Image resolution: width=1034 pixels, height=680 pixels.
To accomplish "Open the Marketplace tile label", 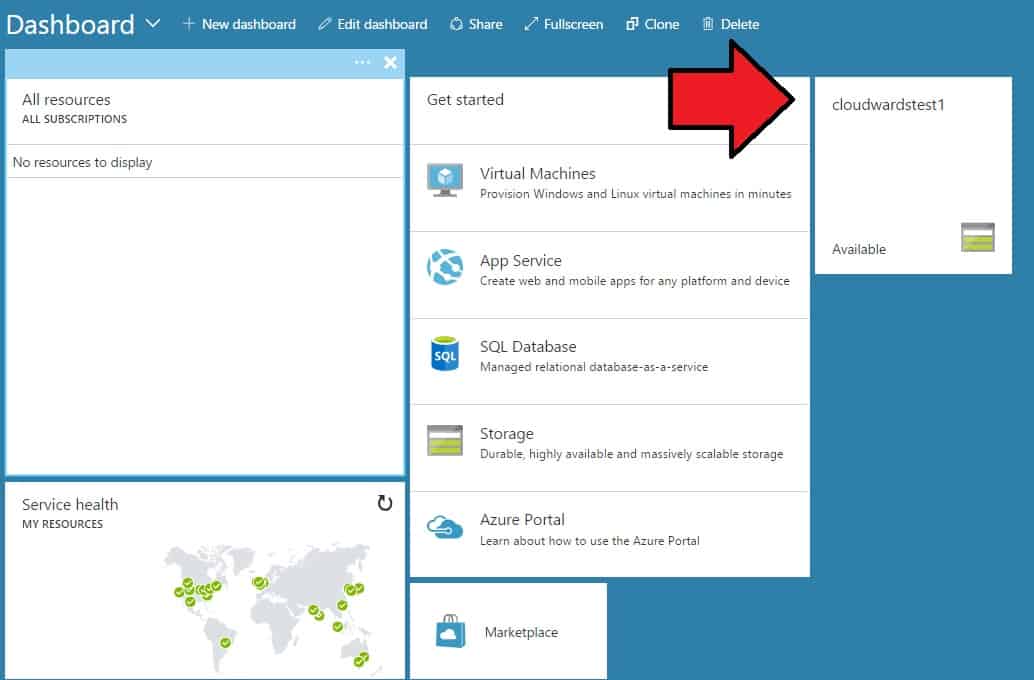I will (521, 633).
